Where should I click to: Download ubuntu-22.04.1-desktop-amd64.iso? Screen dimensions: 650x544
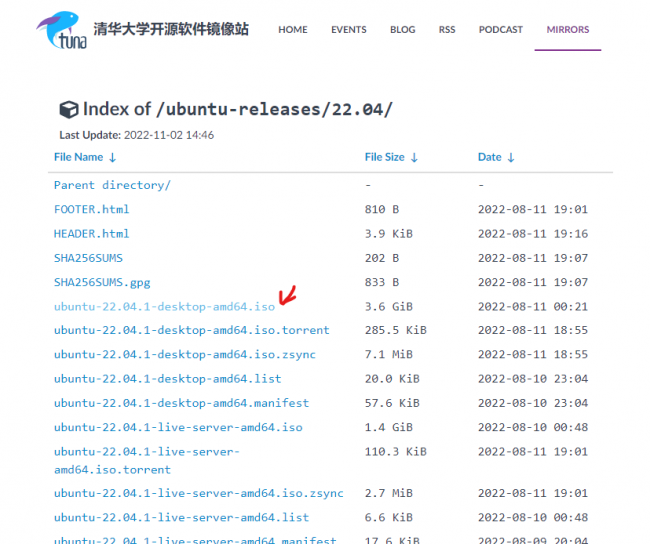coord(165,306)
